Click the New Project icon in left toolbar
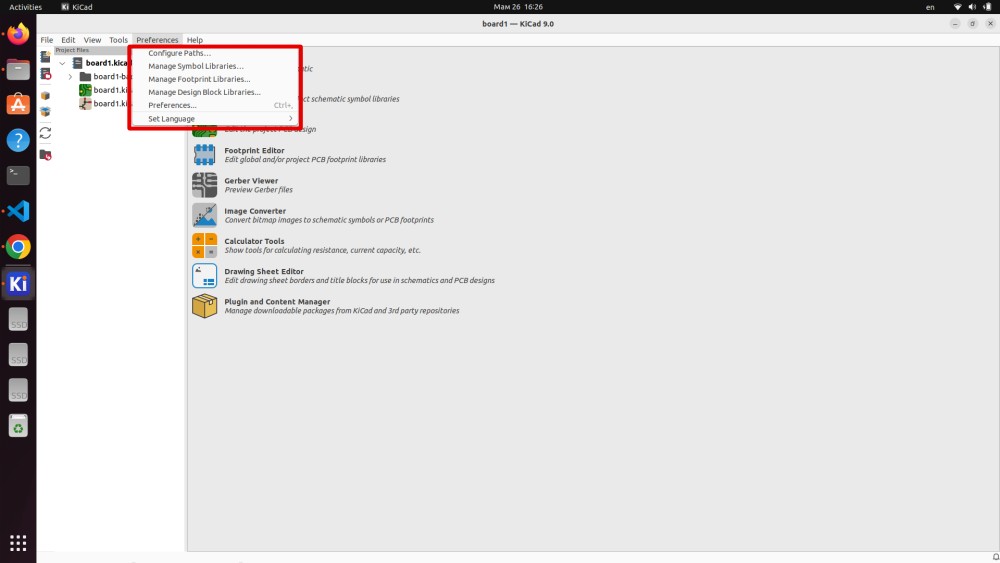 pos(45,57)
